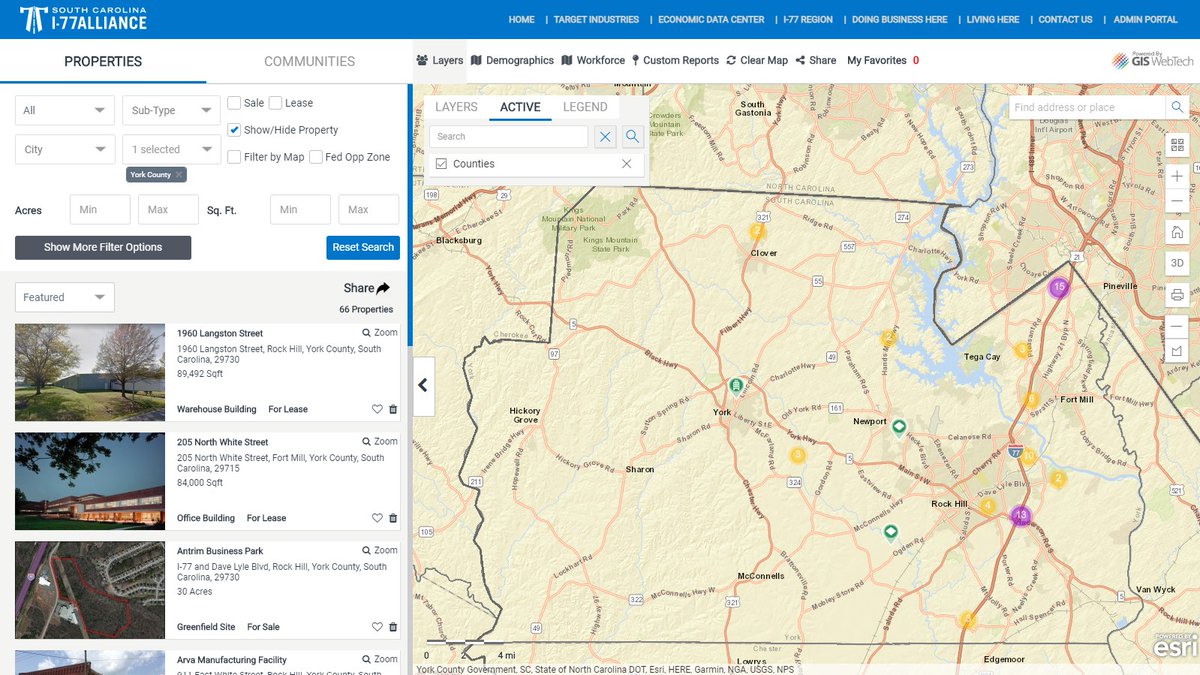Zoom in on the map with plus
The height and width of the screenshot is (675, 1200).
[1177, 176]
